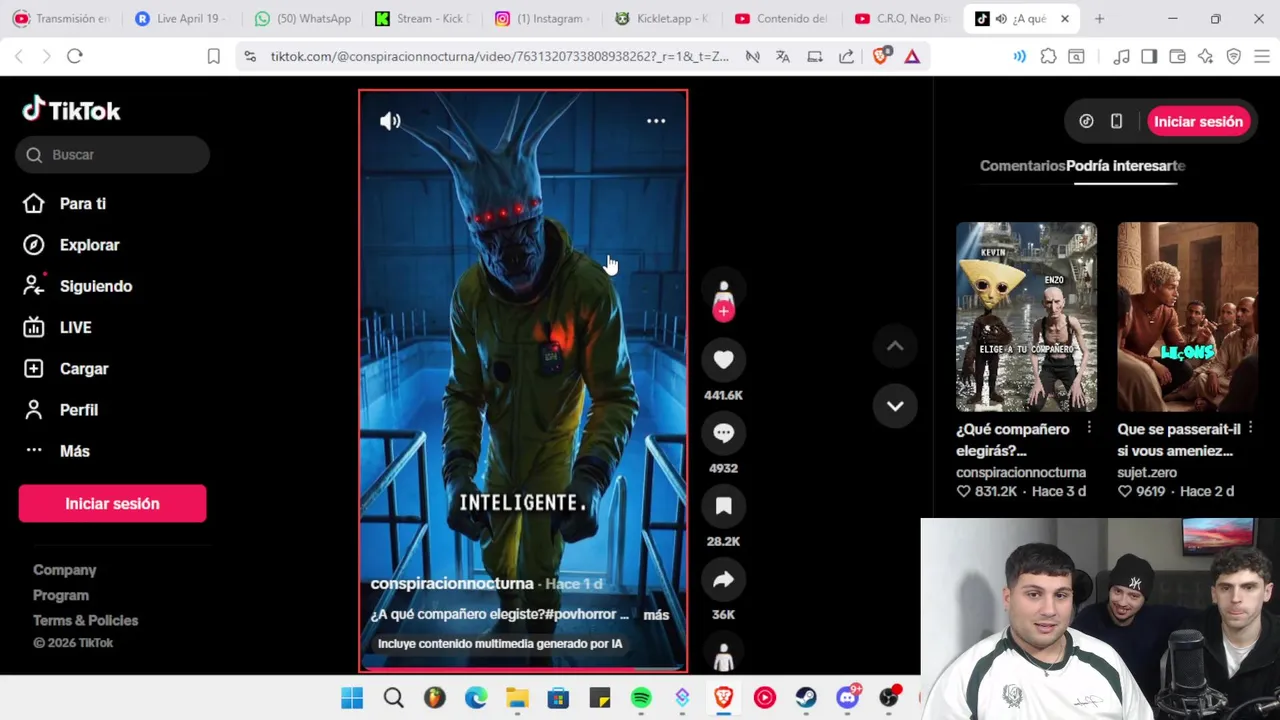The height and width of the screenshot is (720, 1280).
Task: Open Windows Start menu
Action: tap(352, 698)
